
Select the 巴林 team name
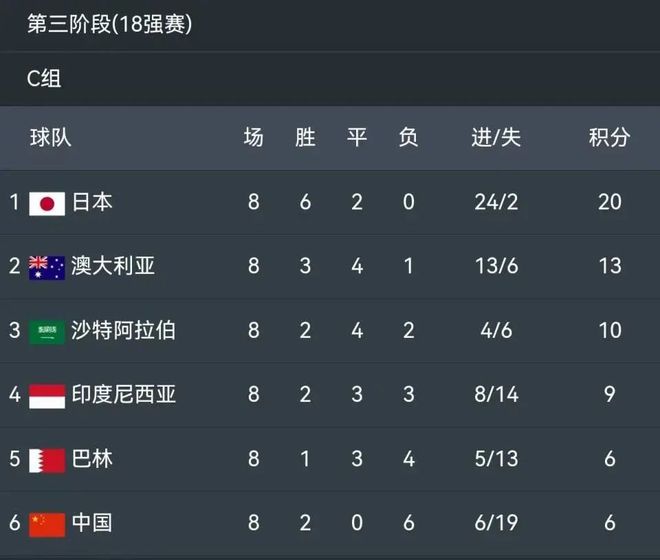(x=92, y=459)
